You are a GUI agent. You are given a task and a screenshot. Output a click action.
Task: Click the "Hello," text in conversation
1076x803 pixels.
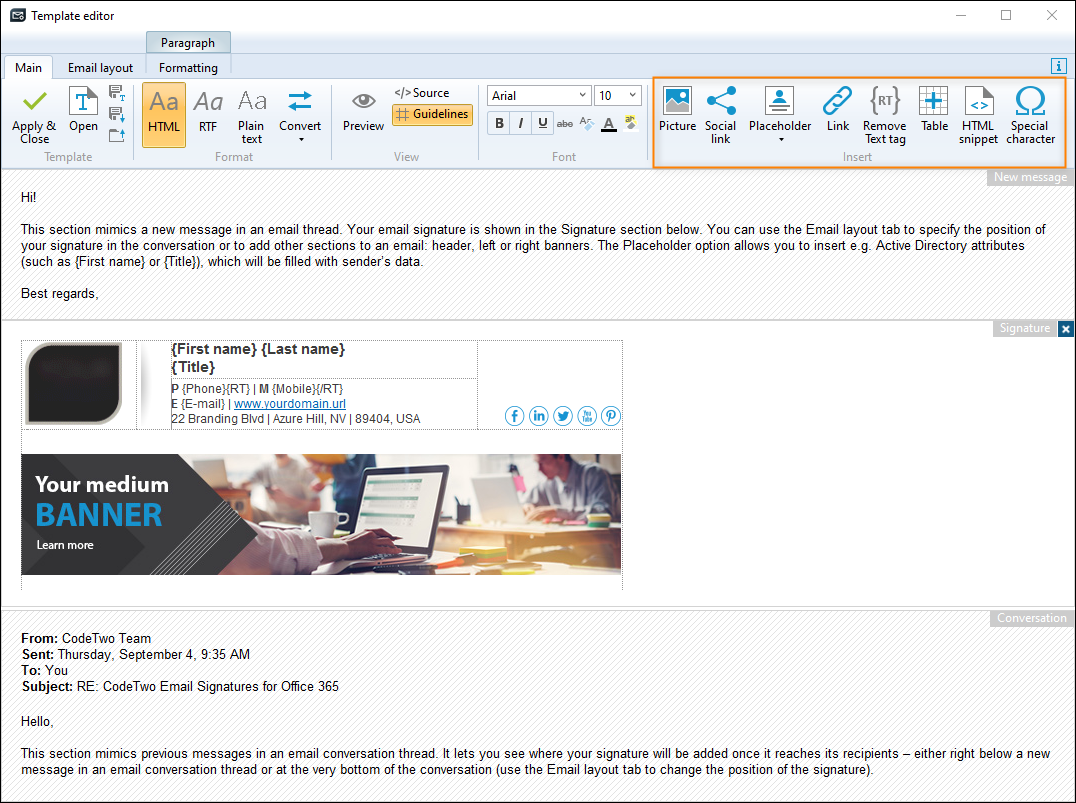pyautogui.click(x=37, y=721)
